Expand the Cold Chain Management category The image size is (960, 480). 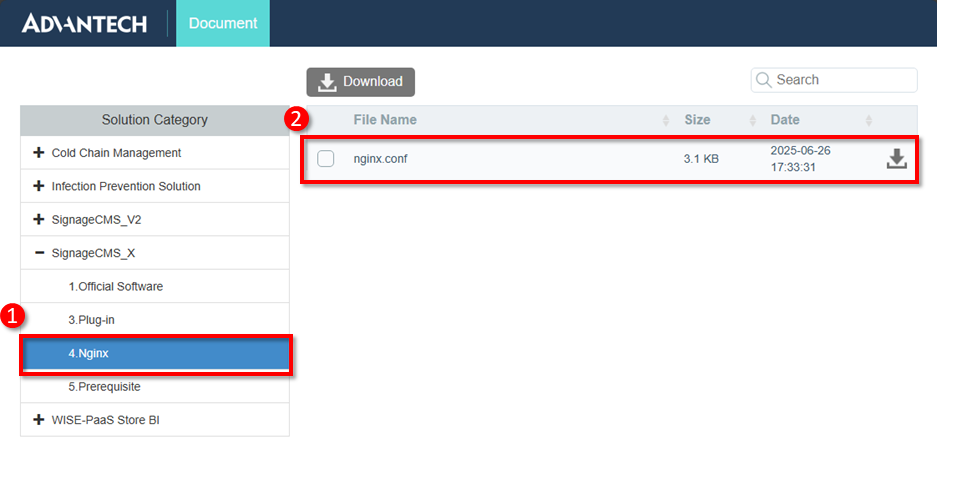(x=39, y=153)
